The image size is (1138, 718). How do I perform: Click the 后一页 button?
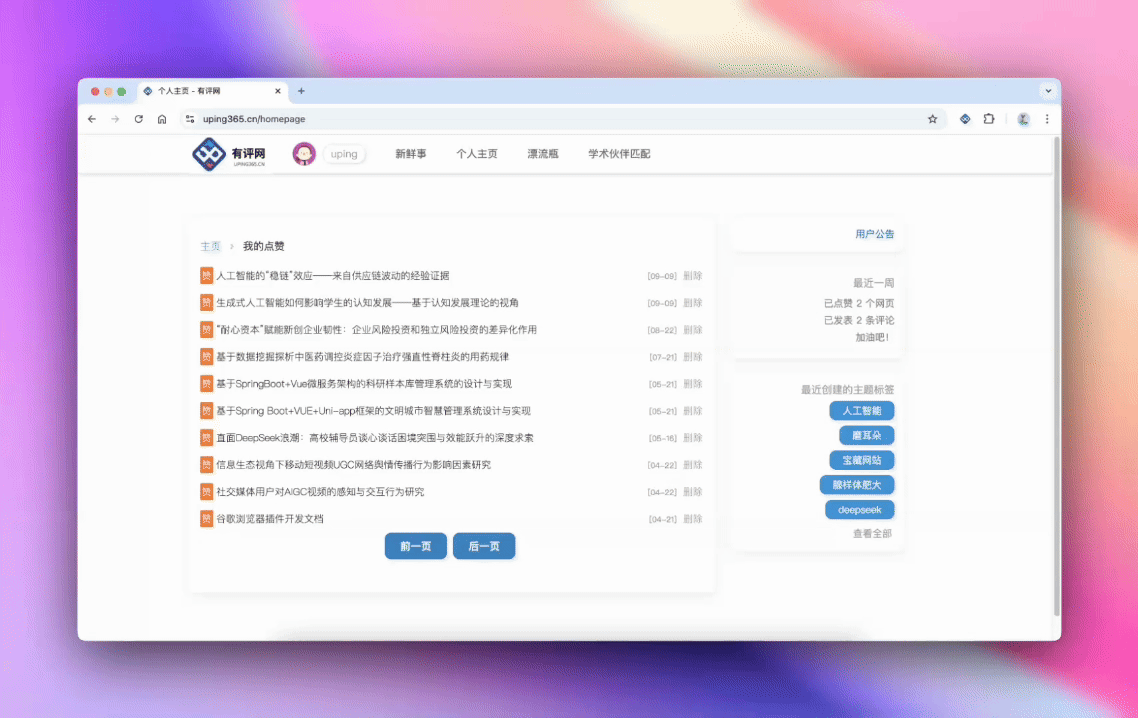(484, 546)
